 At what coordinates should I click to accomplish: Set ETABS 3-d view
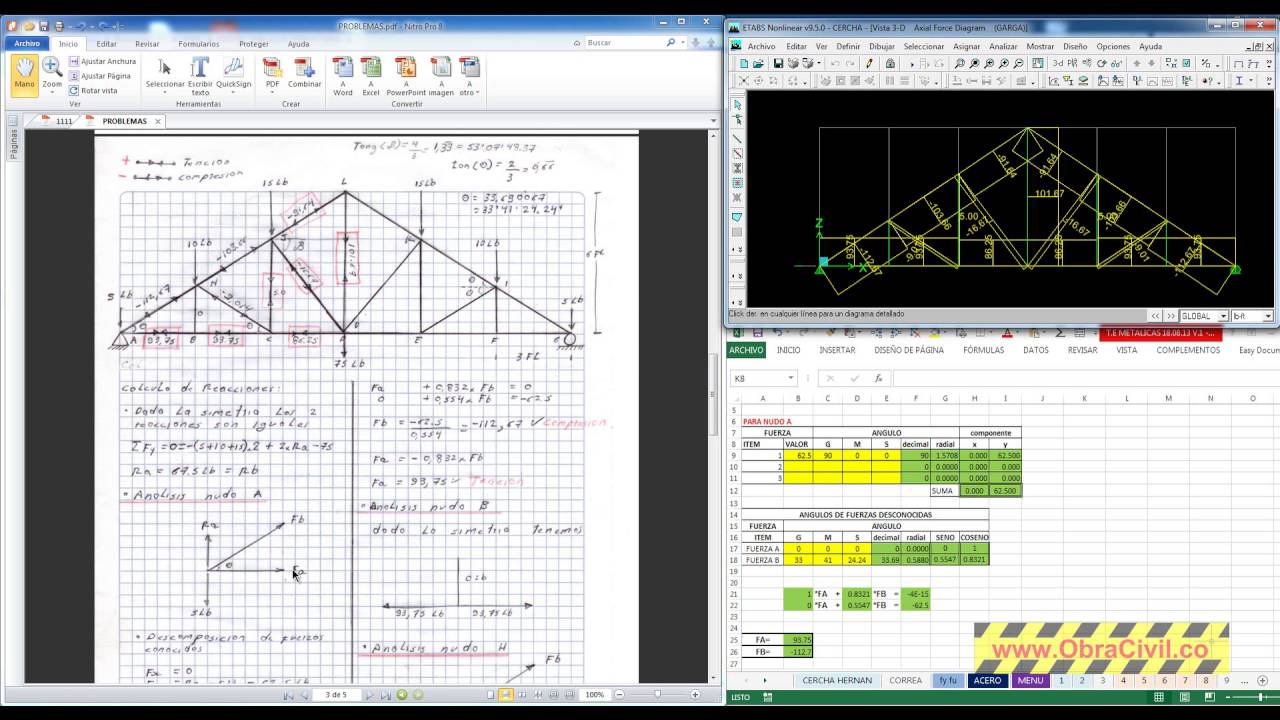tap(1058, 63)
